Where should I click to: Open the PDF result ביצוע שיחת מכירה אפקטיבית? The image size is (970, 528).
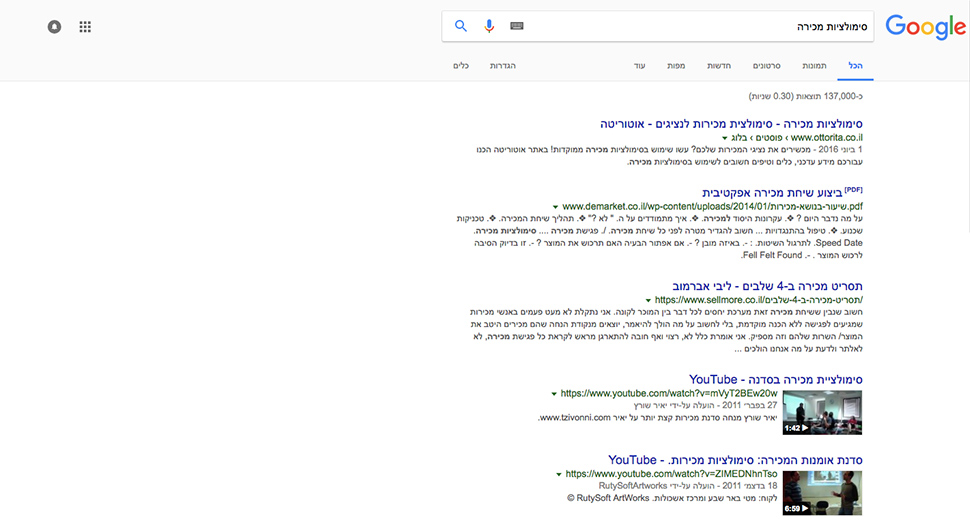tap(772, 193)
